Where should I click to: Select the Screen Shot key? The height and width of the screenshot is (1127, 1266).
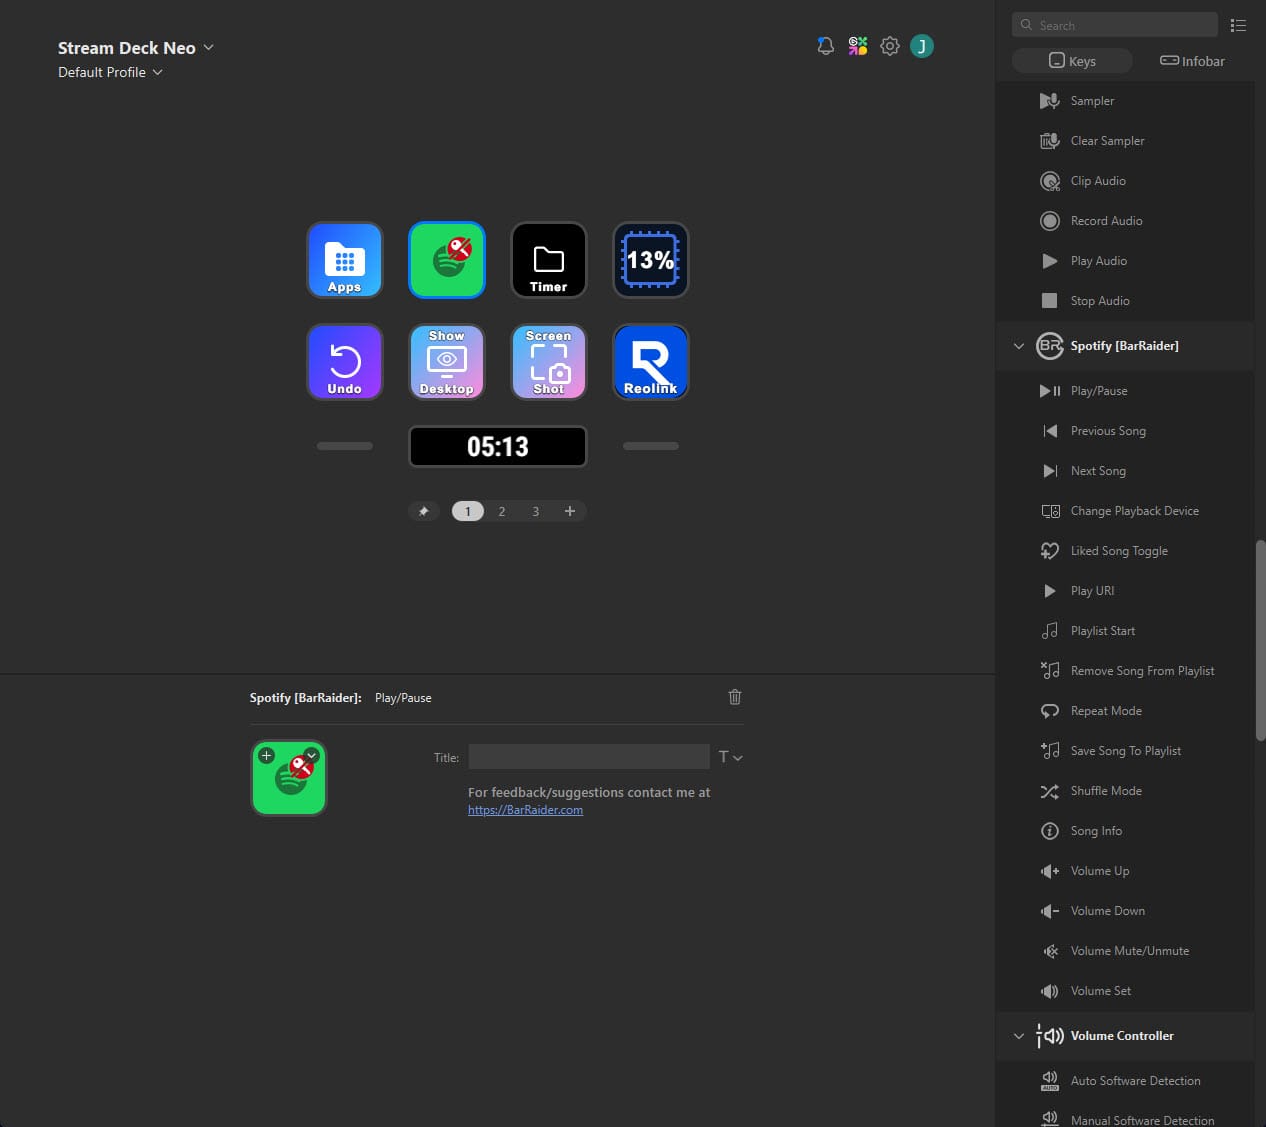pos(548,362)
